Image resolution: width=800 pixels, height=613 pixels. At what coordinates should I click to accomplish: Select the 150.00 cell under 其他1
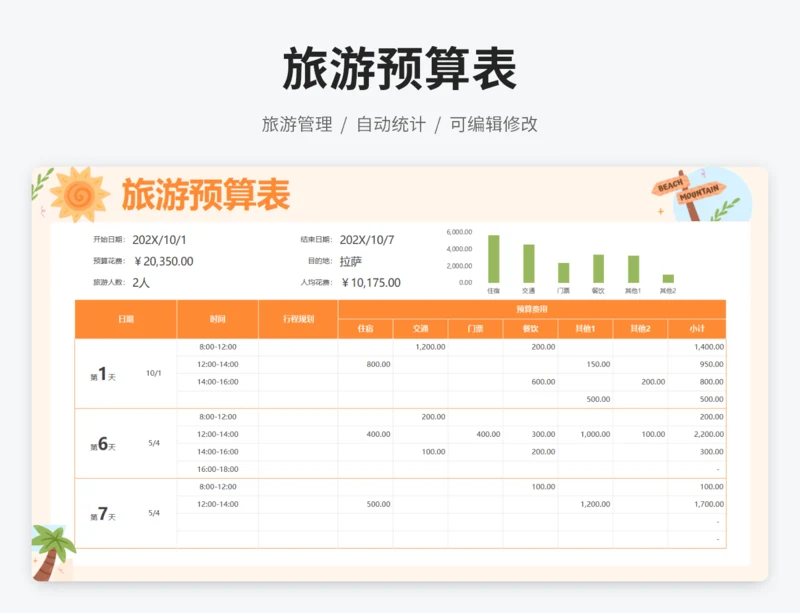coord(586,364)
